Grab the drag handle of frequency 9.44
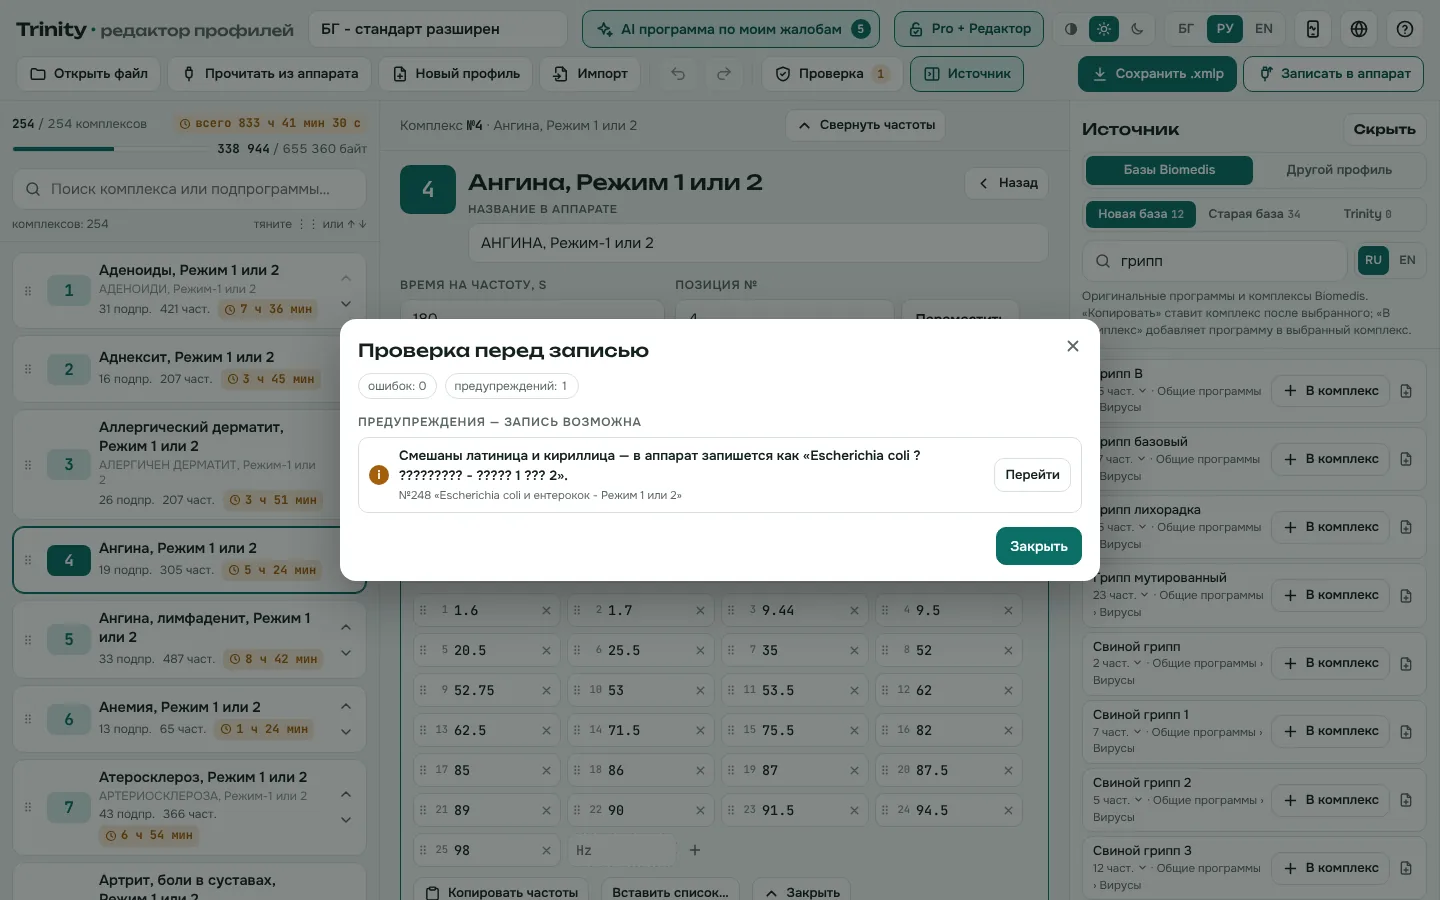The image size is (1440, 900). coord(731,610)
